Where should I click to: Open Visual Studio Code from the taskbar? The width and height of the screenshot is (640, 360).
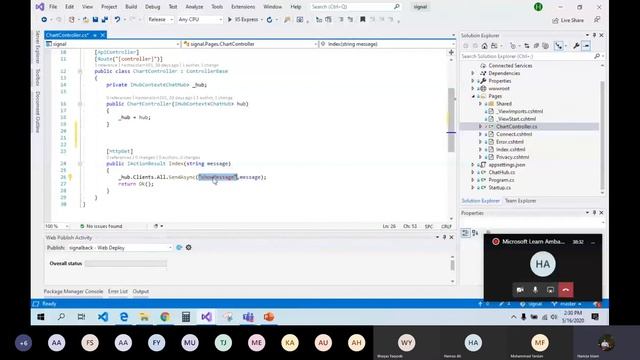[103, 317]
